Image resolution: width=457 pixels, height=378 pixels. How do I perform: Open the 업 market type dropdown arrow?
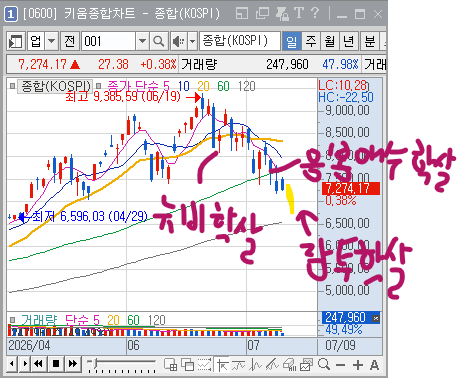tap(51, 41)
